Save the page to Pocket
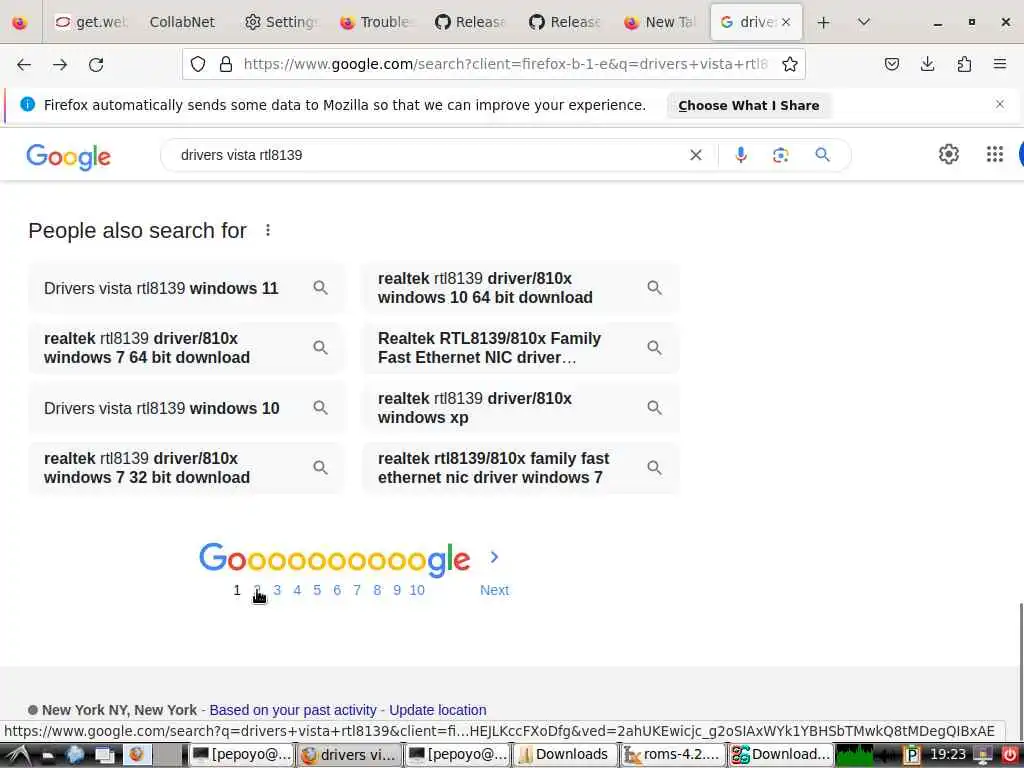Viewport: 1024px width, 768px height. point(891,64)
